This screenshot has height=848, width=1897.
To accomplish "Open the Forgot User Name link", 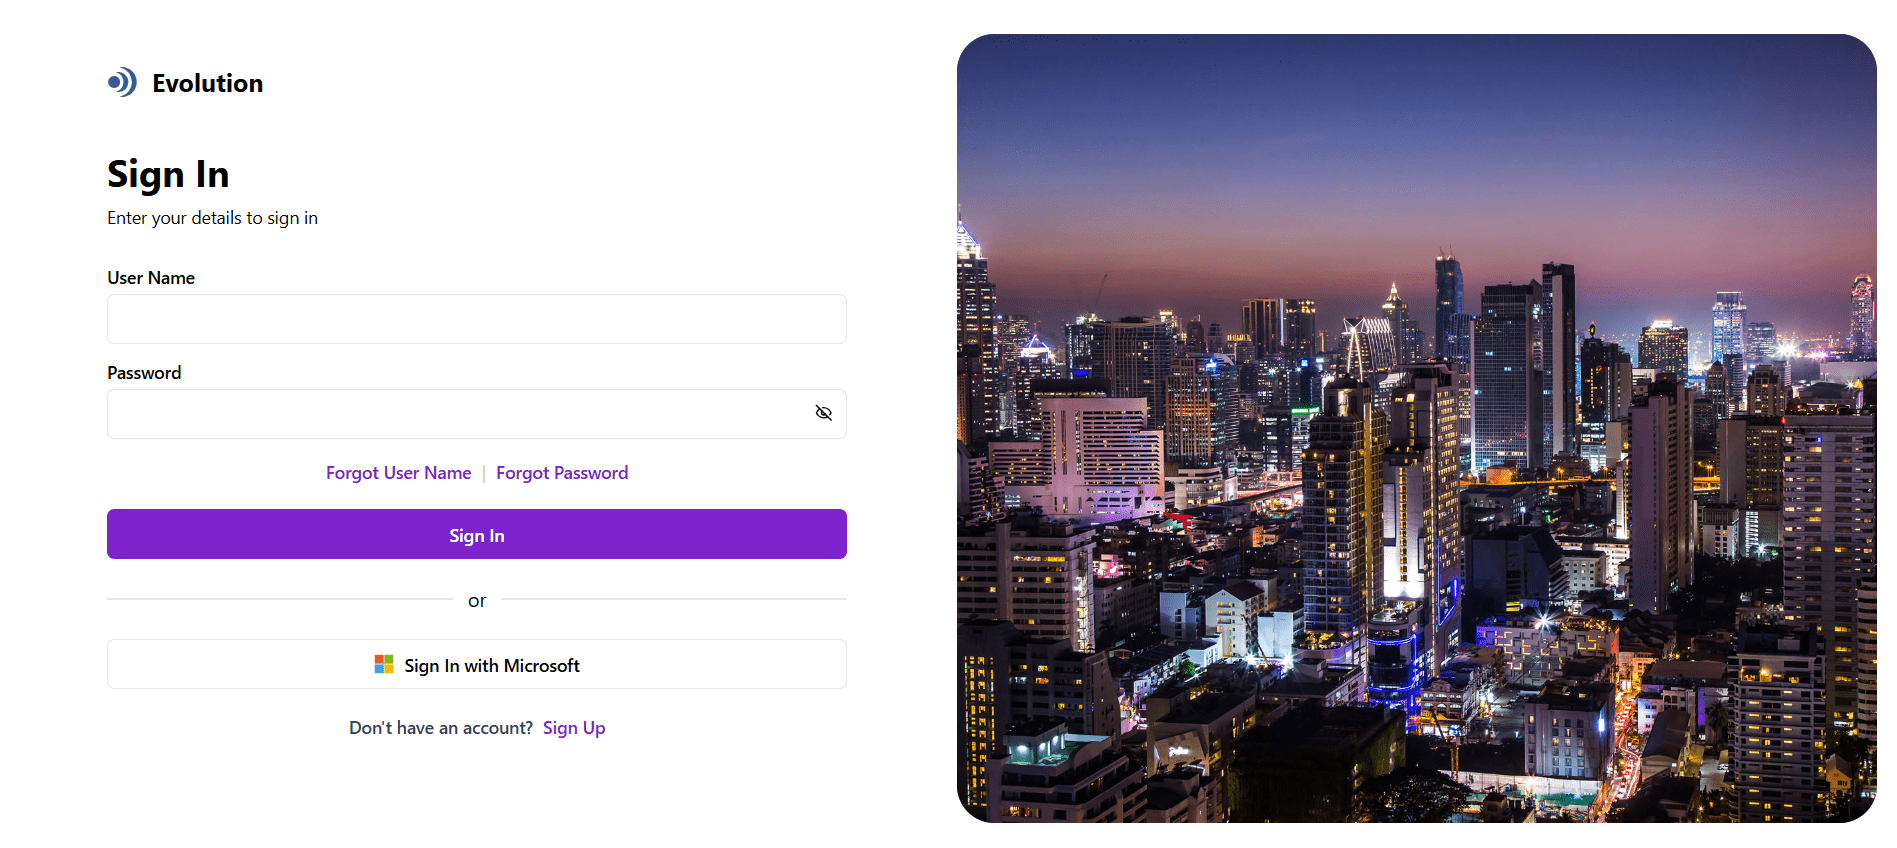I will (x=398, y=473).
